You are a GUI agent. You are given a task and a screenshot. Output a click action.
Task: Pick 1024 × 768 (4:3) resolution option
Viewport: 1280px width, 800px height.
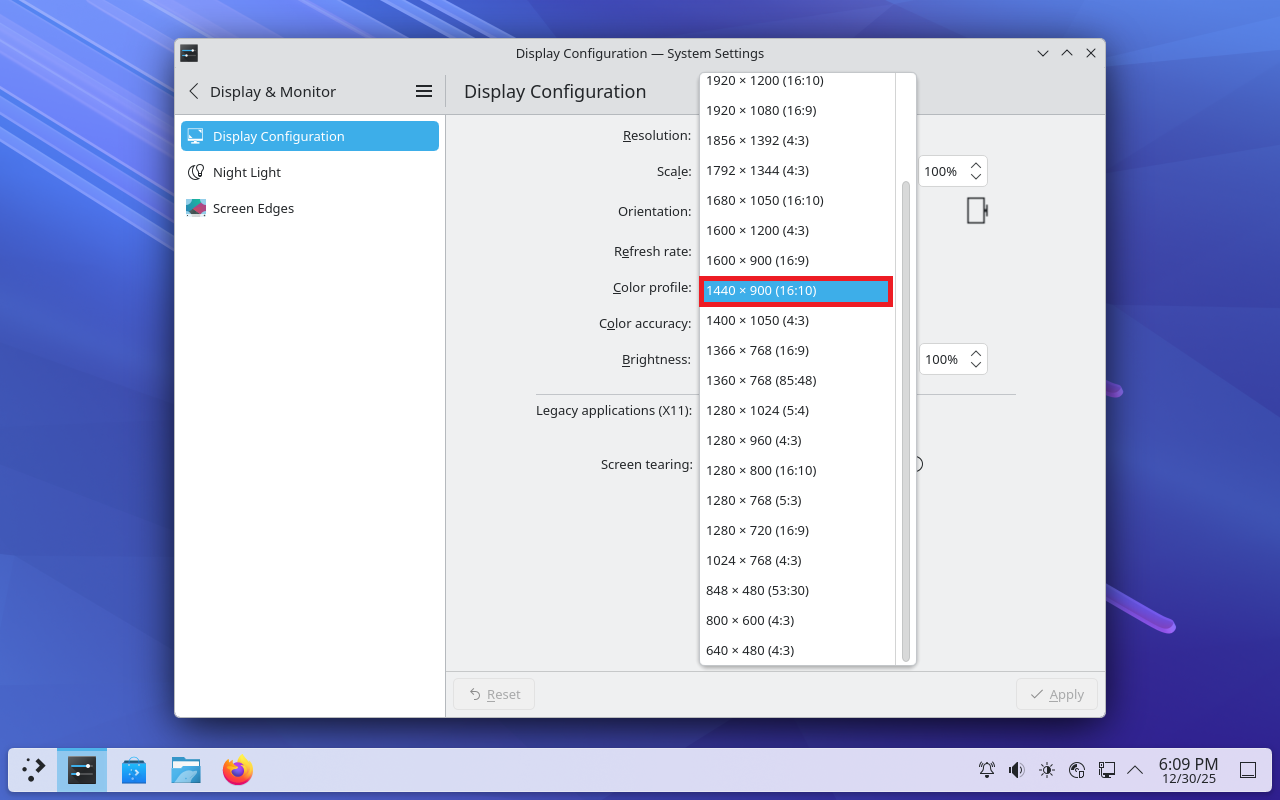754,560
